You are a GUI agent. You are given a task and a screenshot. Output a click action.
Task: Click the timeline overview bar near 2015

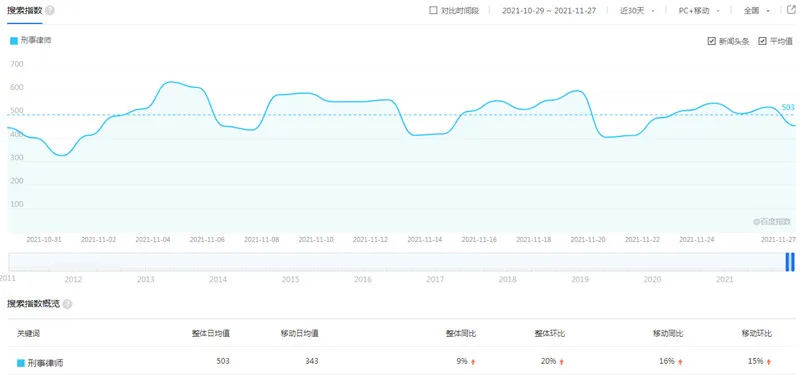(x=290, y=262)
